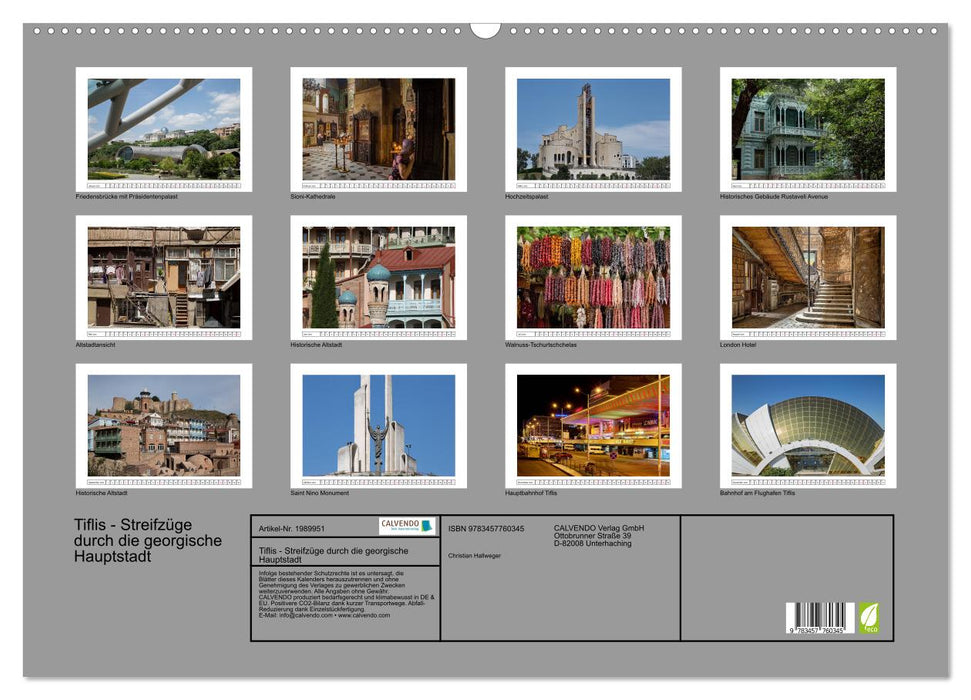Select the Christian Hallweger author name

point(473,556)
